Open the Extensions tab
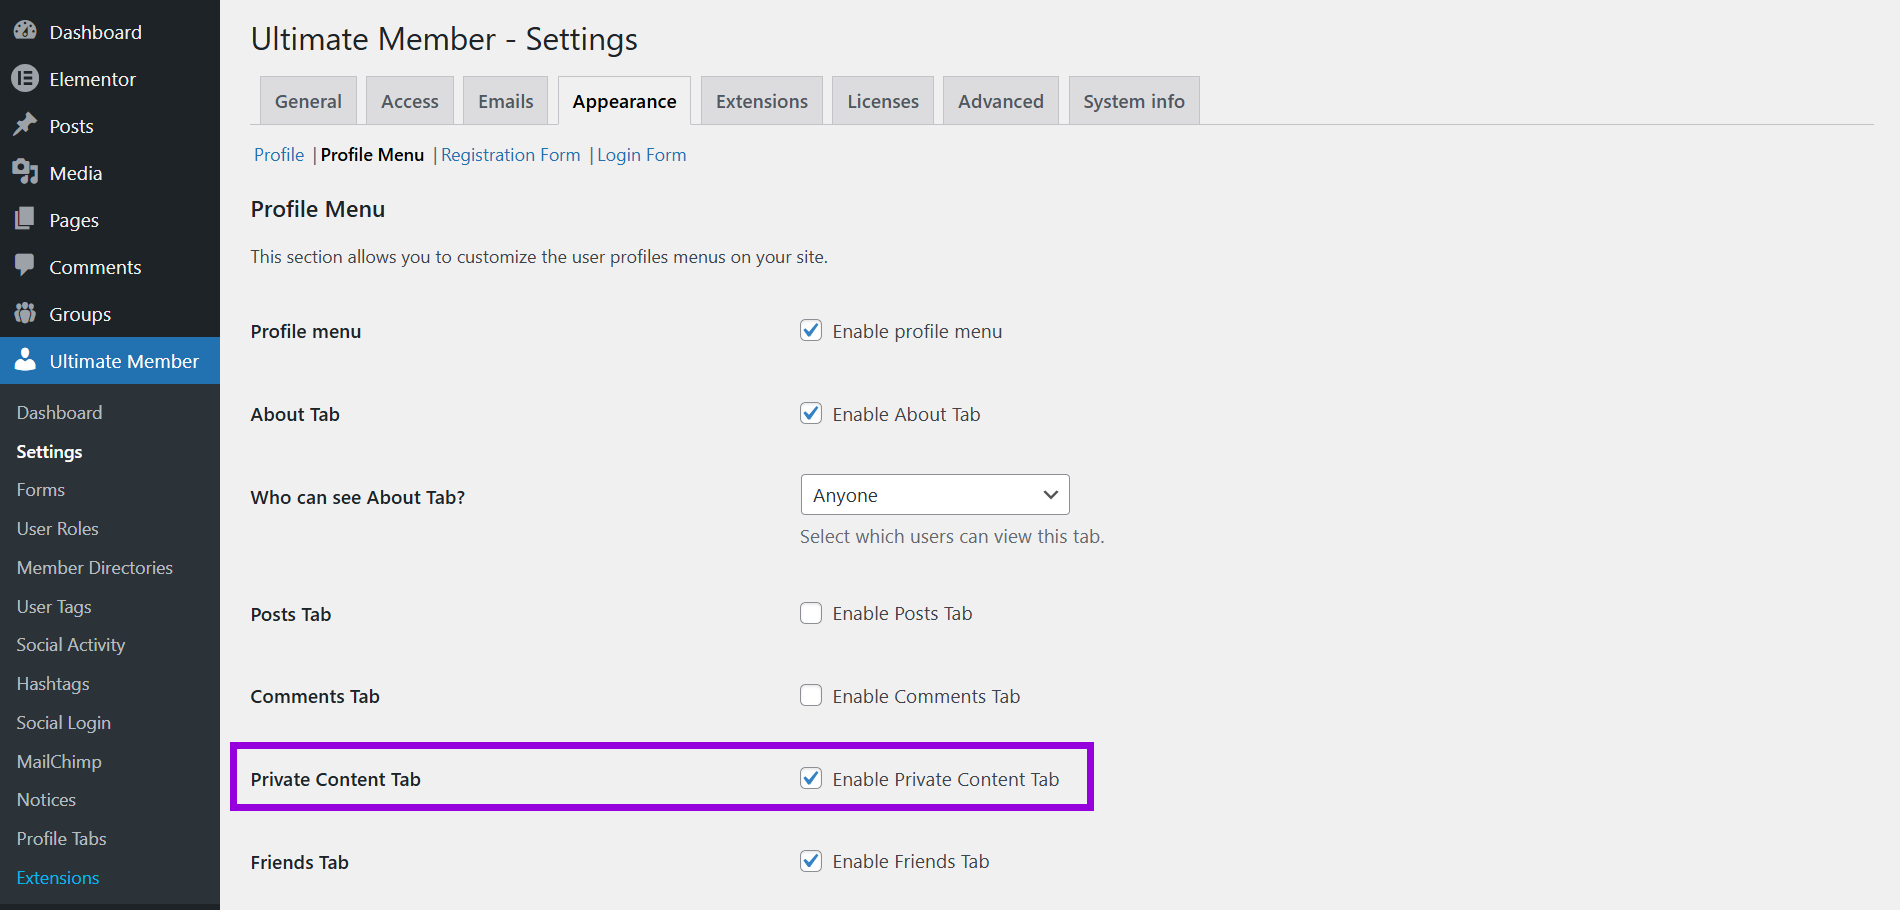Image resolution: width=1900 pixels, height=910 pixels. pyautogui.click(x=762, y=101)
